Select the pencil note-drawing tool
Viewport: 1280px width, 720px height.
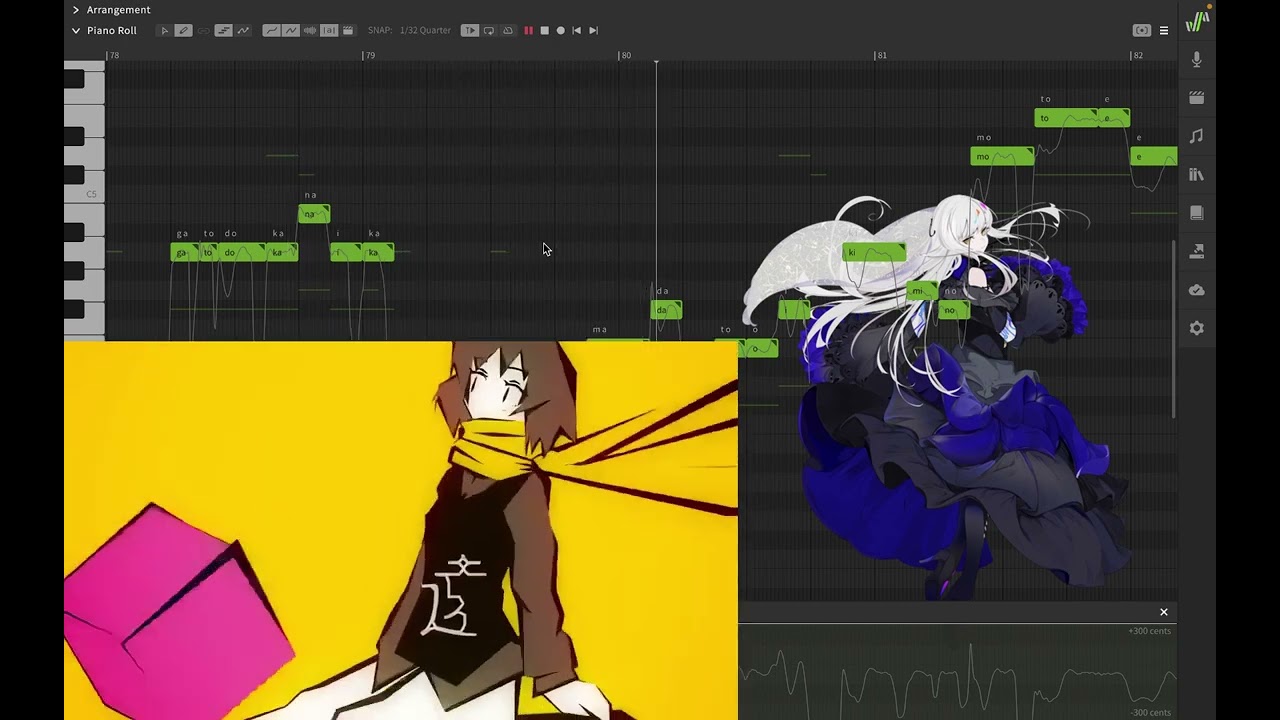184,31
